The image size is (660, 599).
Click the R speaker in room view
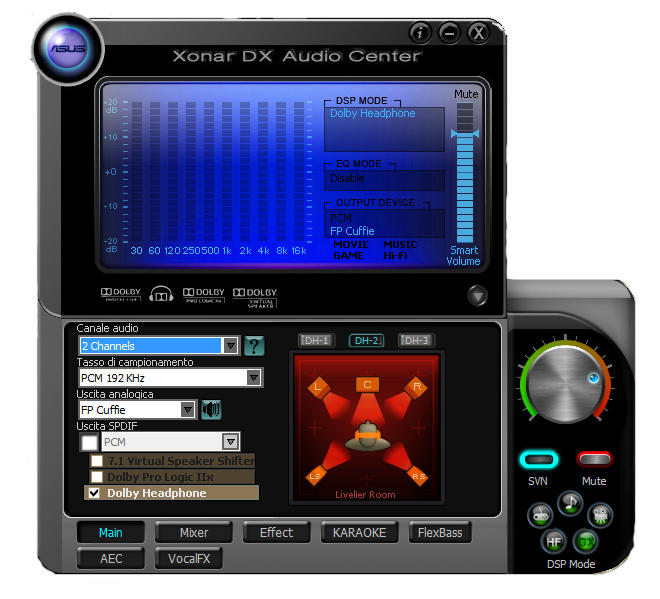(416, 386)
